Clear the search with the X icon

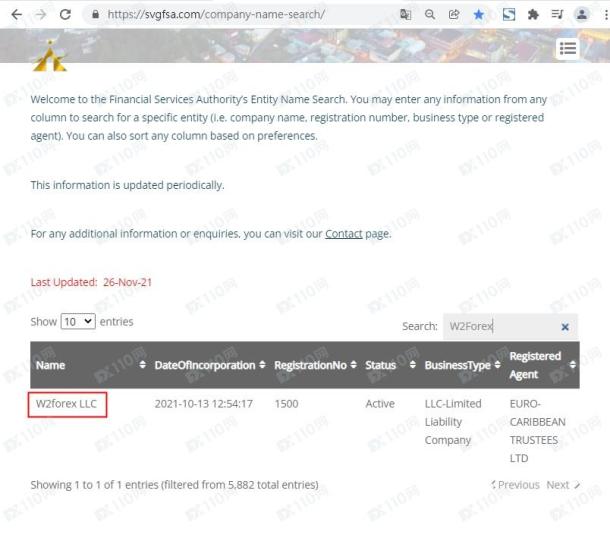coord(565,327)
